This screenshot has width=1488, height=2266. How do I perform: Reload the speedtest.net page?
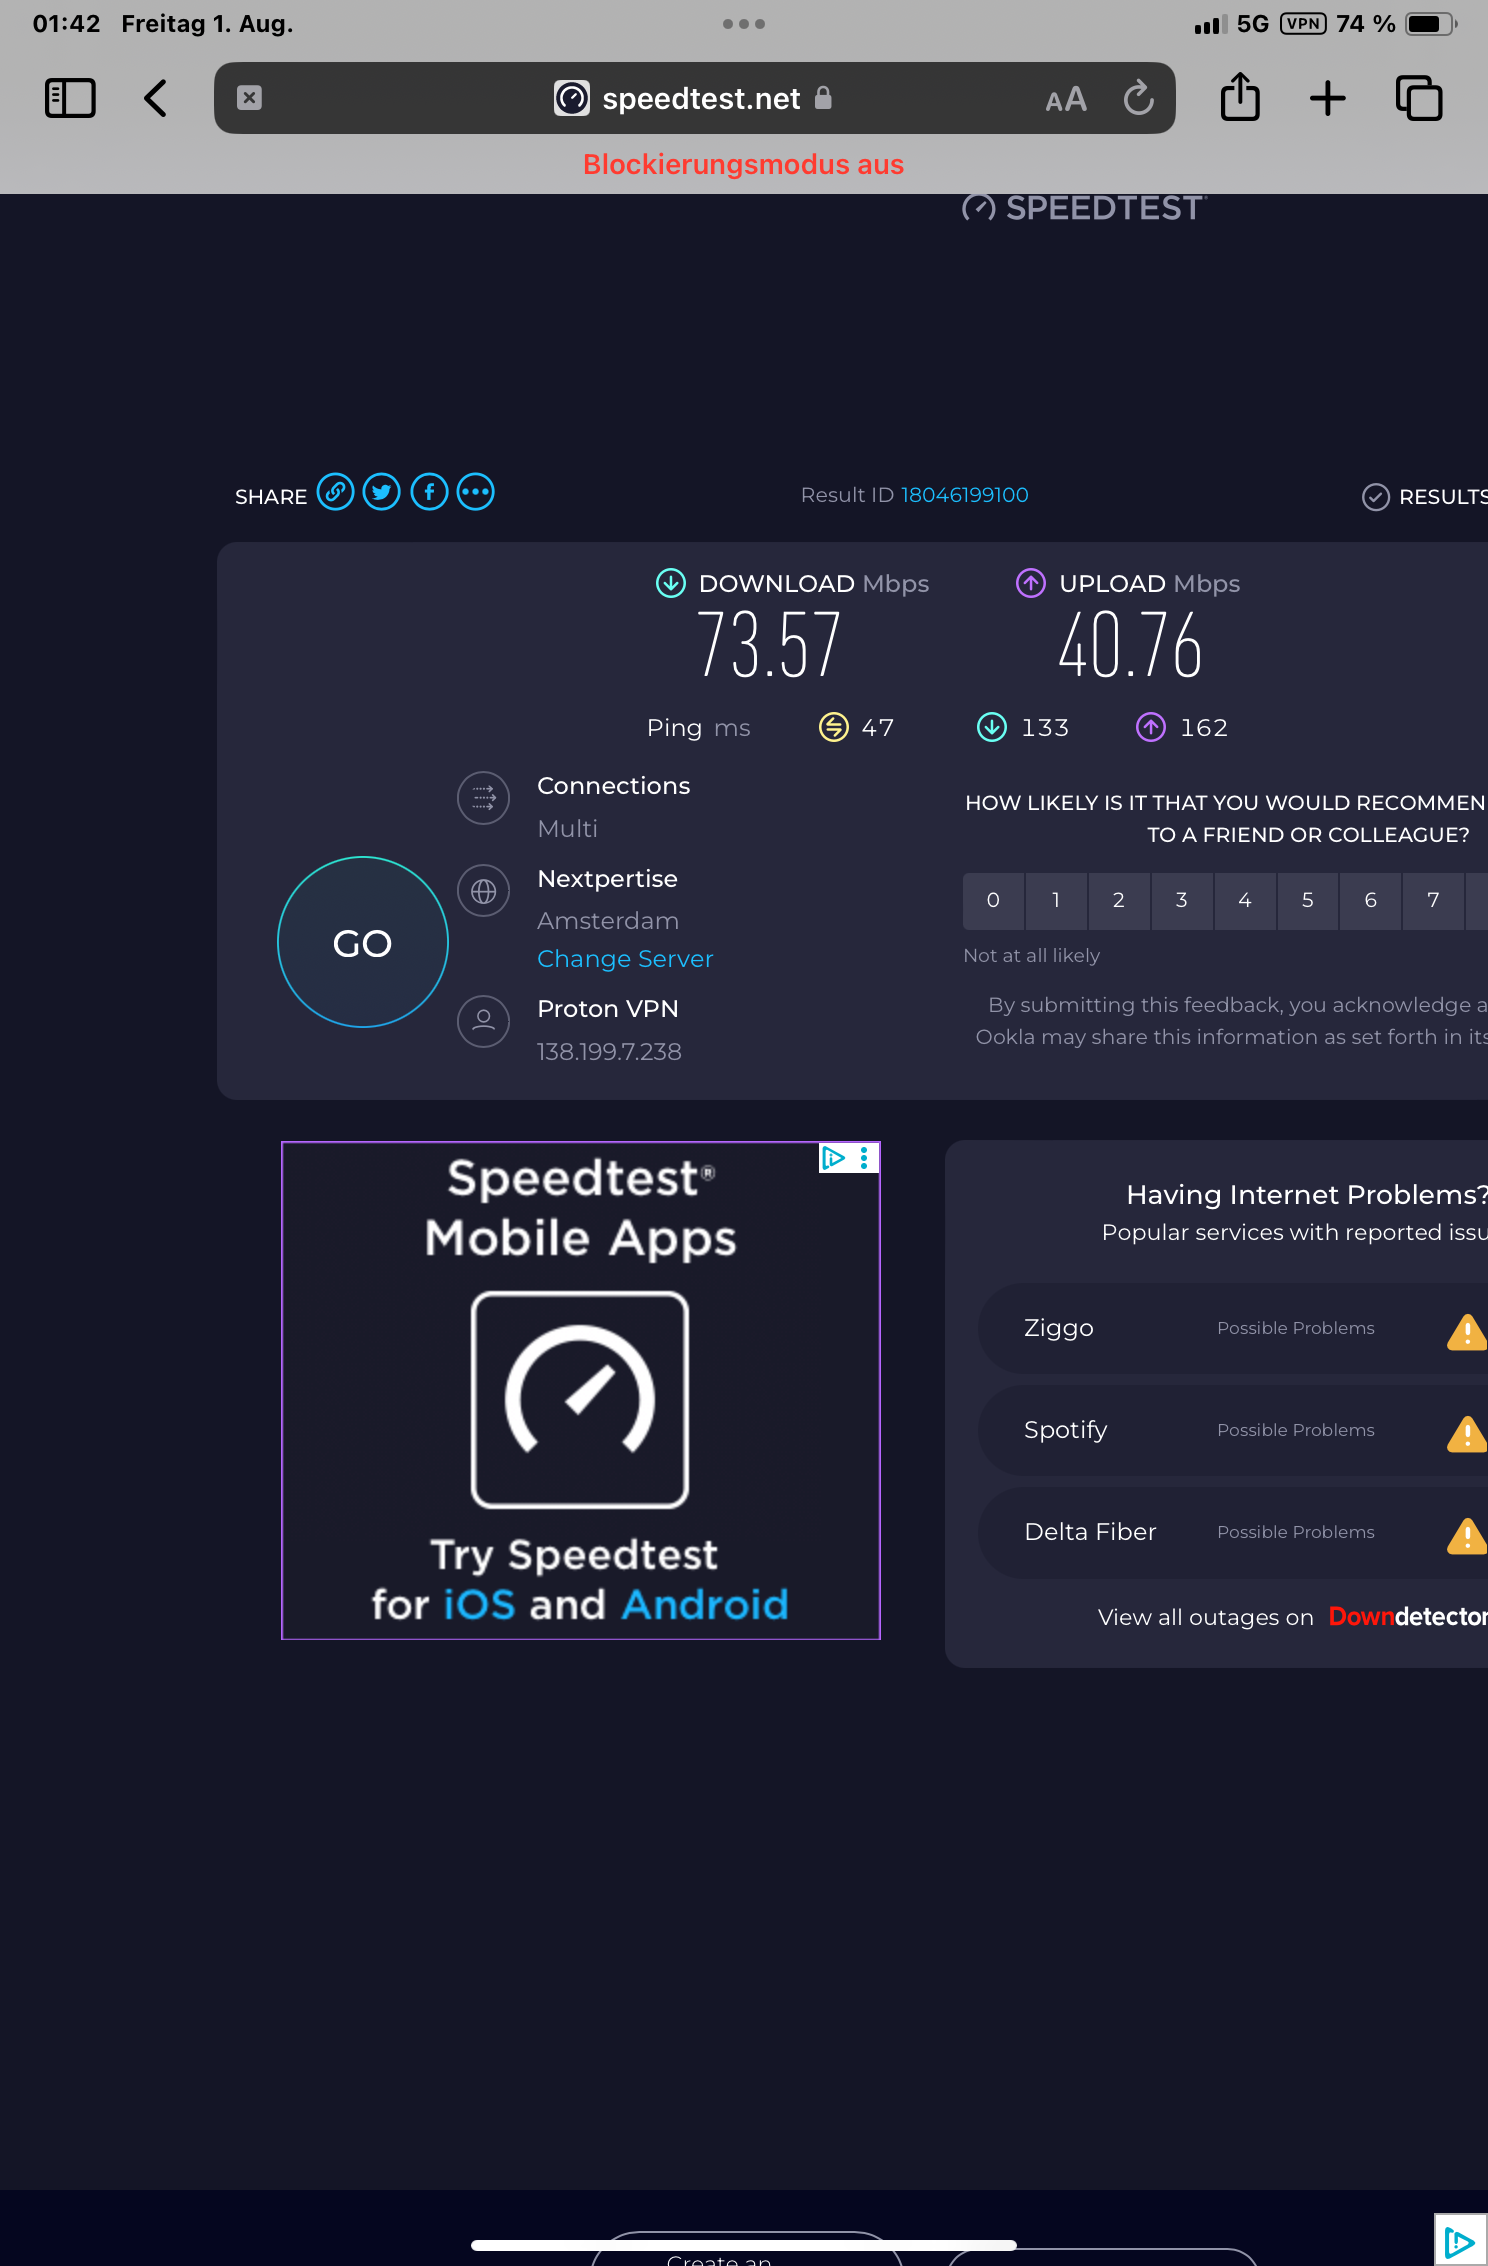click(x=1138, y=98)
